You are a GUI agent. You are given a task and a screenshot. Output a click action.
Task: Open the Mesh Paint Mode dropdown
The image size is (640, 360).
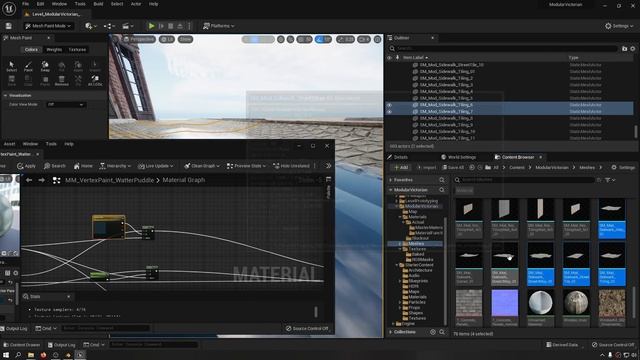pos(48,26)
